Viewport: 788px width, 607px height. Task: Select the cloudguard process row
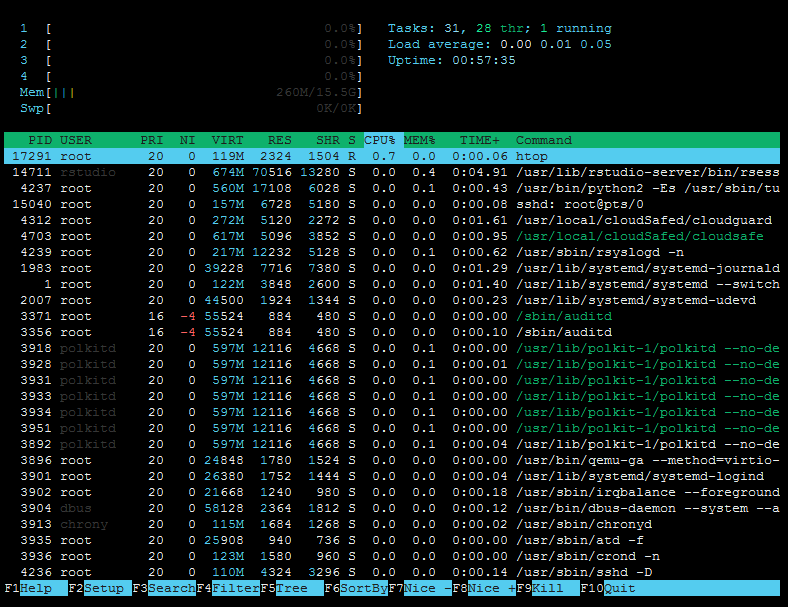(392, 221)
